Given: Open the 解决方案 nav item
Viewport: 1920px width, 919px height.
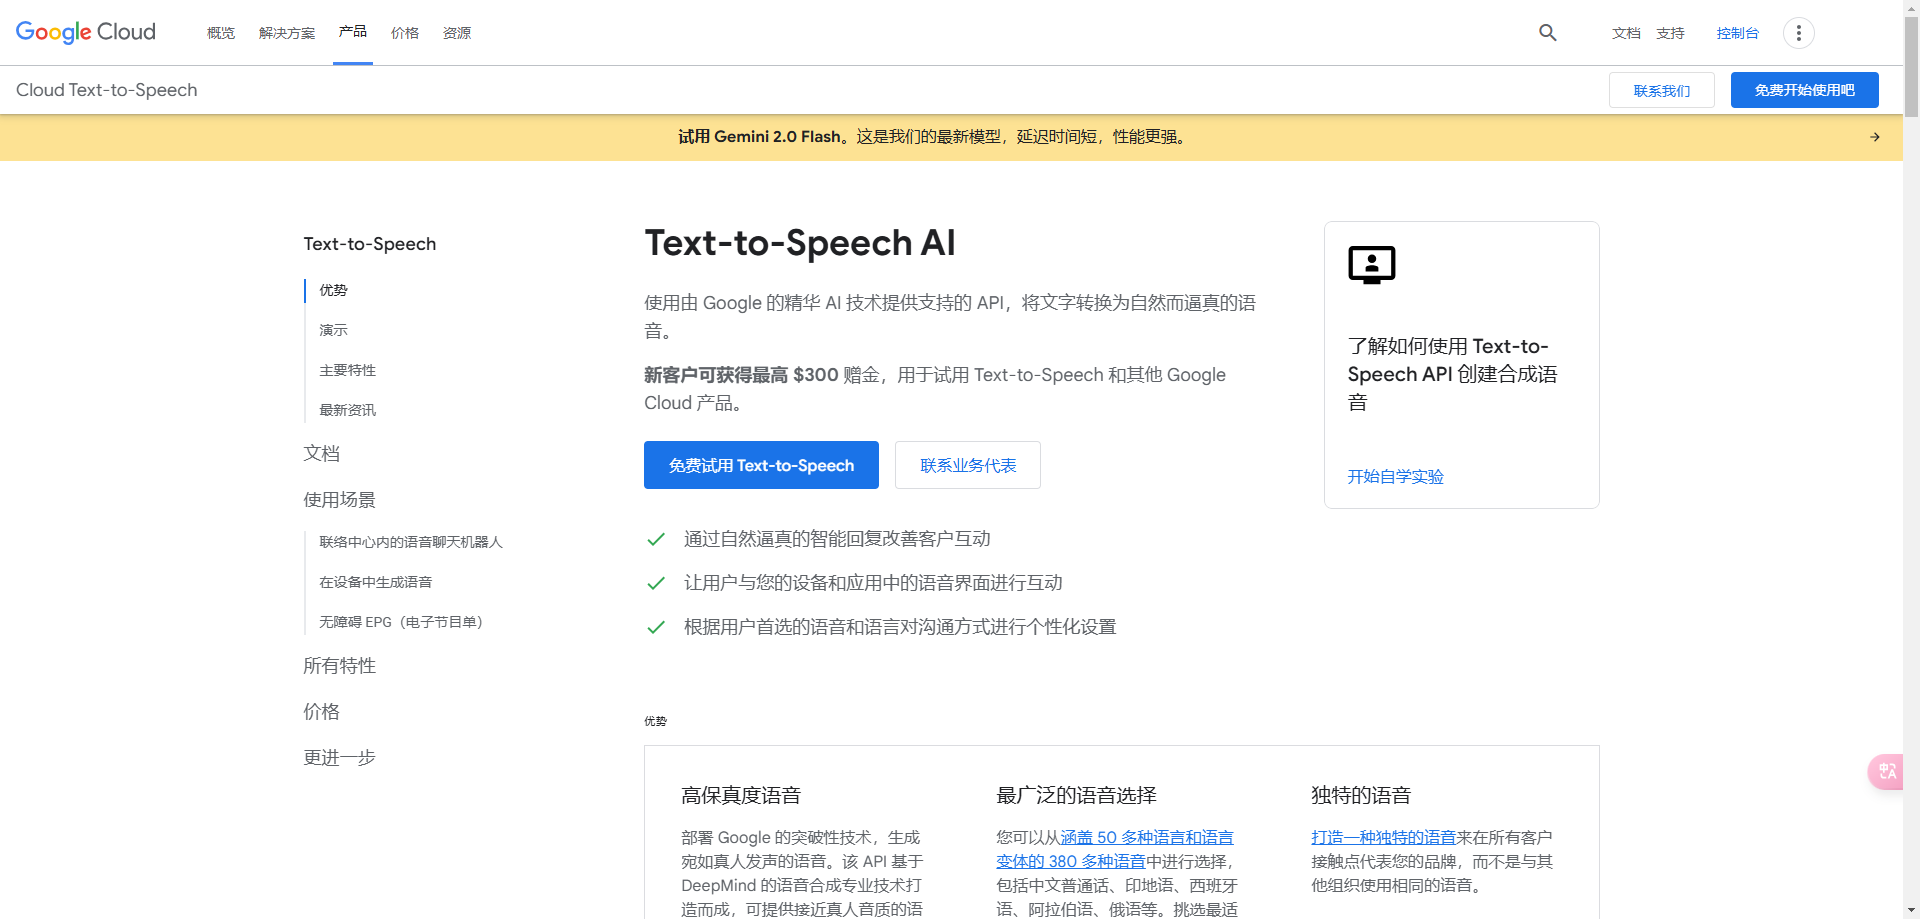Looking at the screenshot, I should [x=287, y=33].
